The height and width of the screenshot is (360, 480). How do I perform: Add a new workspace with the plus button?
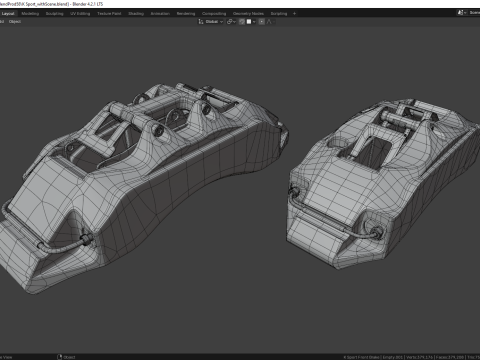coord(294,14)
